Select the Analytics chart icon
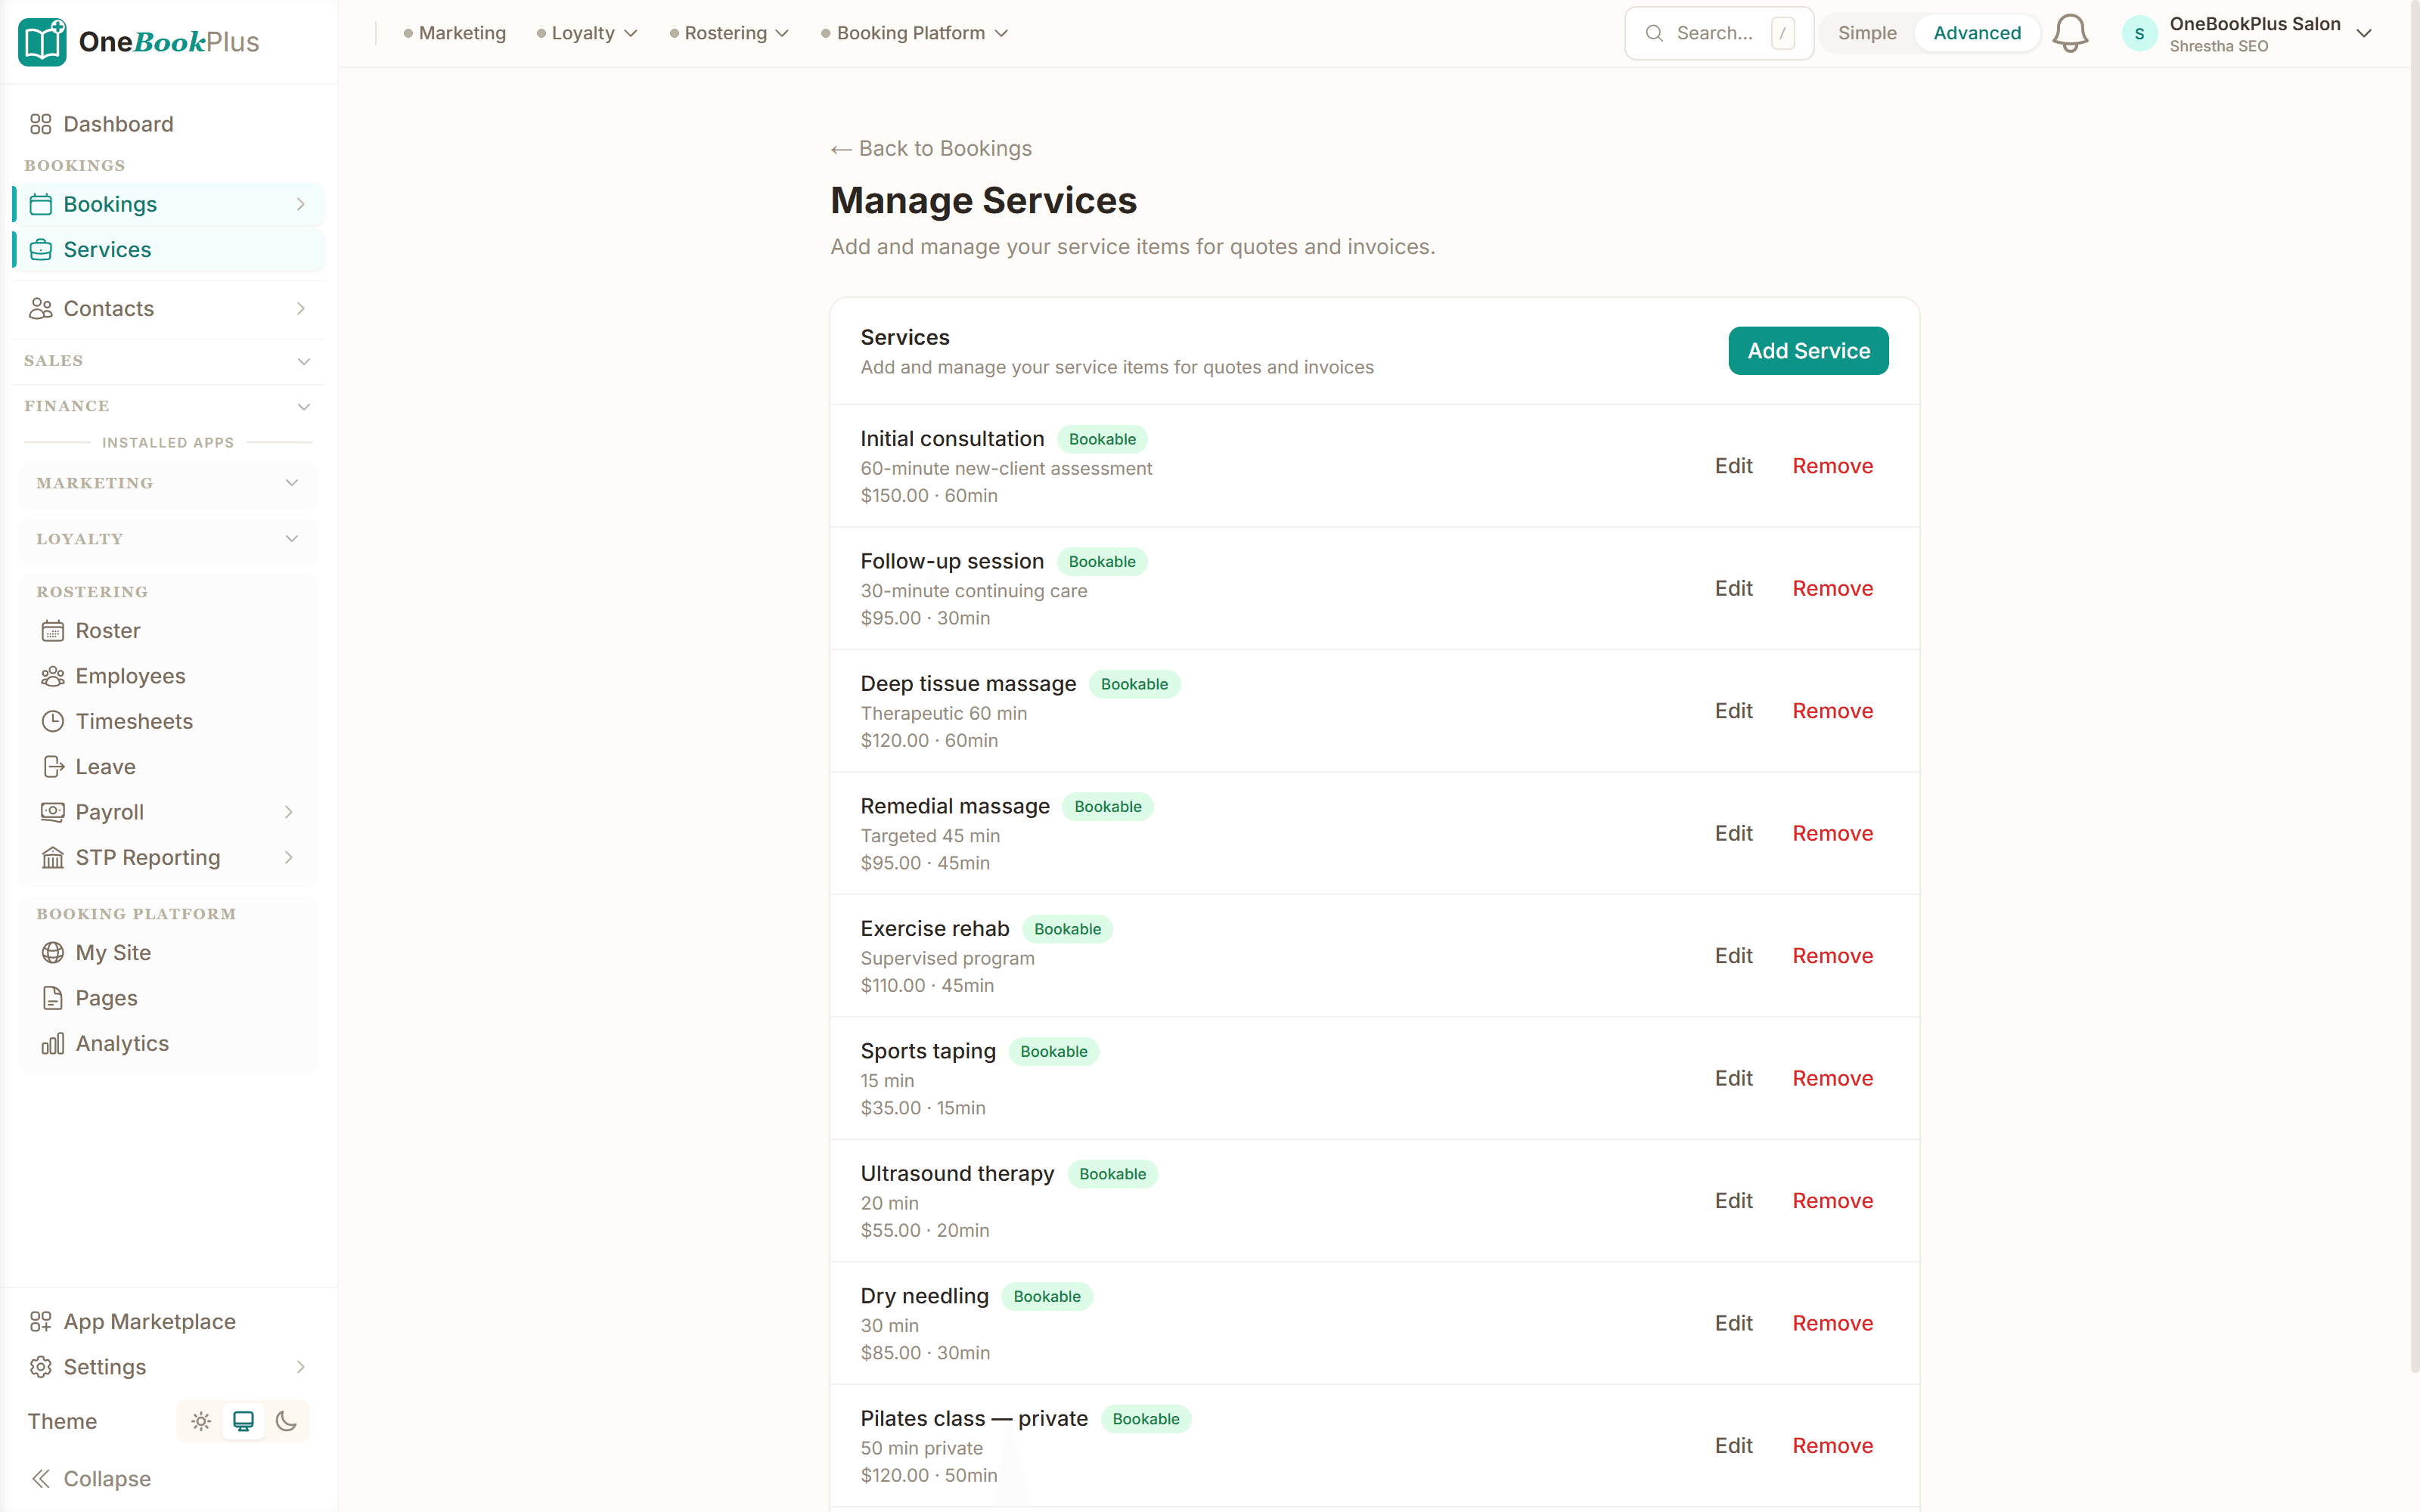The width and height of the screenshot is (2420, 1512). click(x=53, y=1043)
